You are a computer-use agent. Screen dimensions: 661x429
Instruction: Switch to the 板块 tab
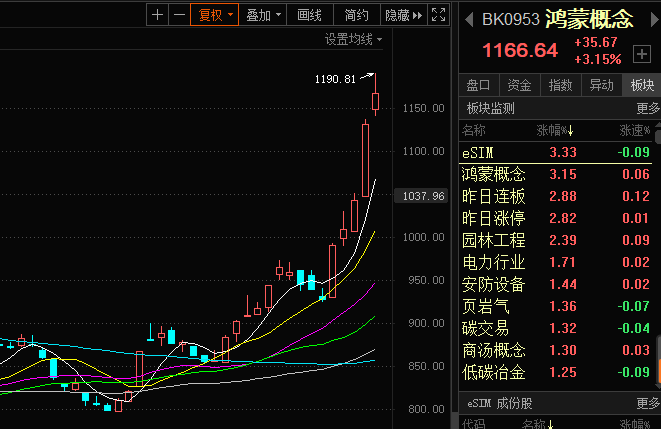pyautogui.click(x=642, y=85)
